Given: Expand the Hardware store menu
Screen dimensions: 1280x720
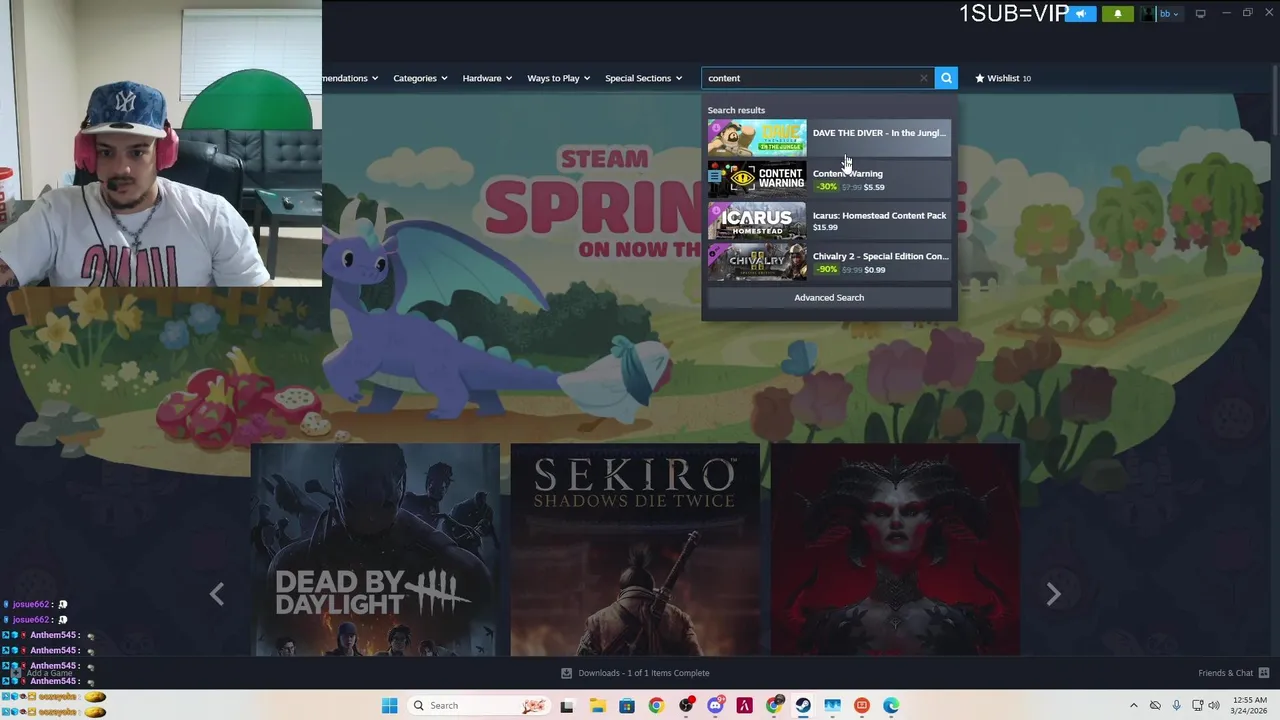Looking at the screenshot, I should tap(487, 78).
